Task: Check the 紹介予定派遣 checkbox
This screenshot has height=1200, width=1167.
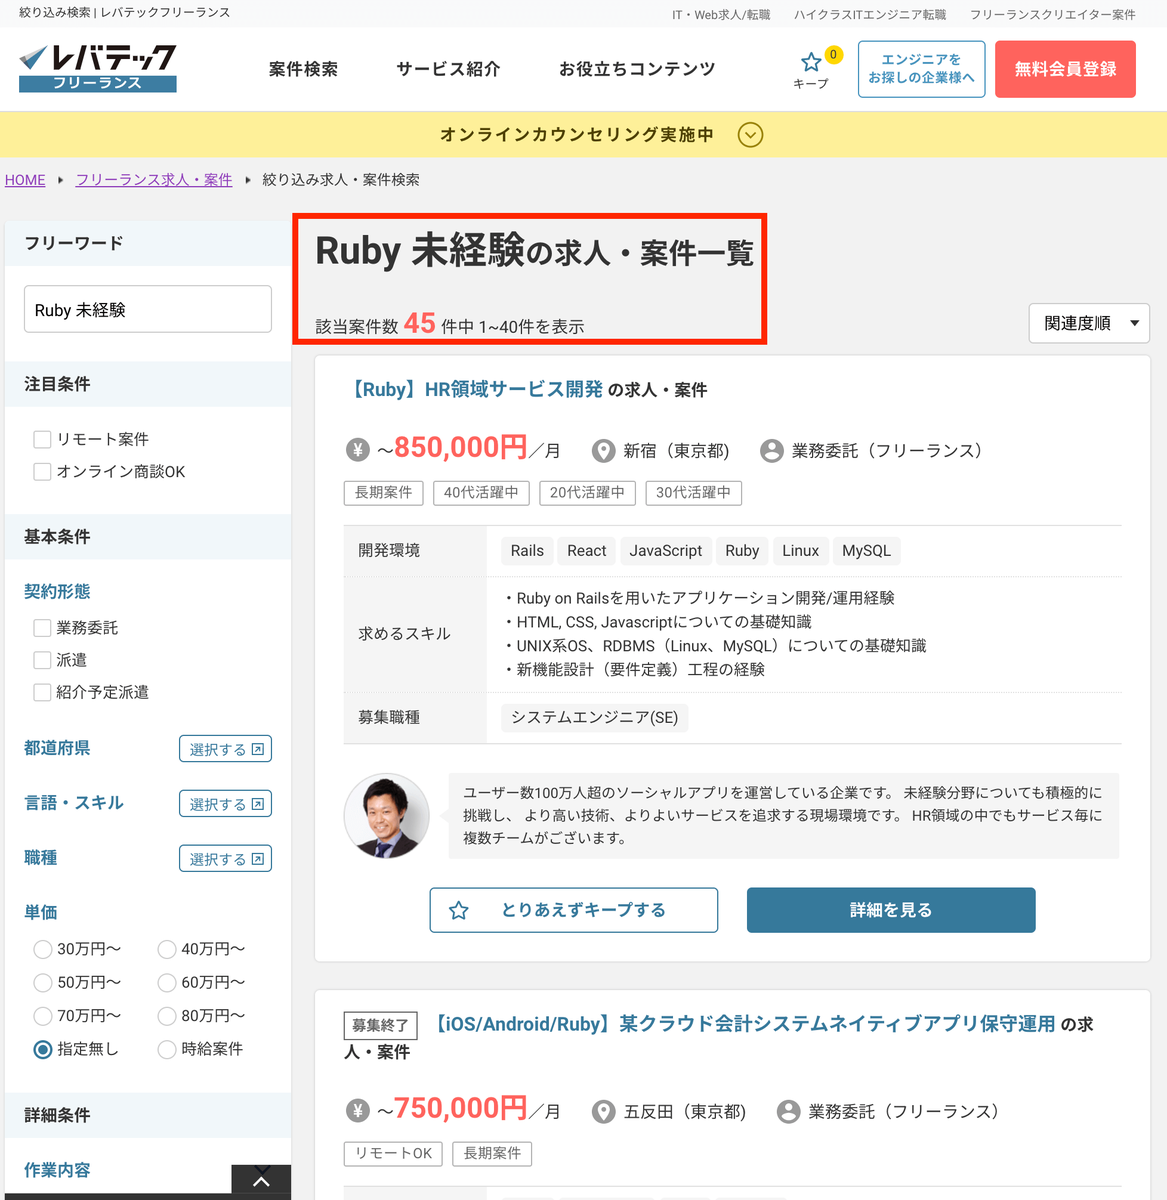Action: pos(42,692)
